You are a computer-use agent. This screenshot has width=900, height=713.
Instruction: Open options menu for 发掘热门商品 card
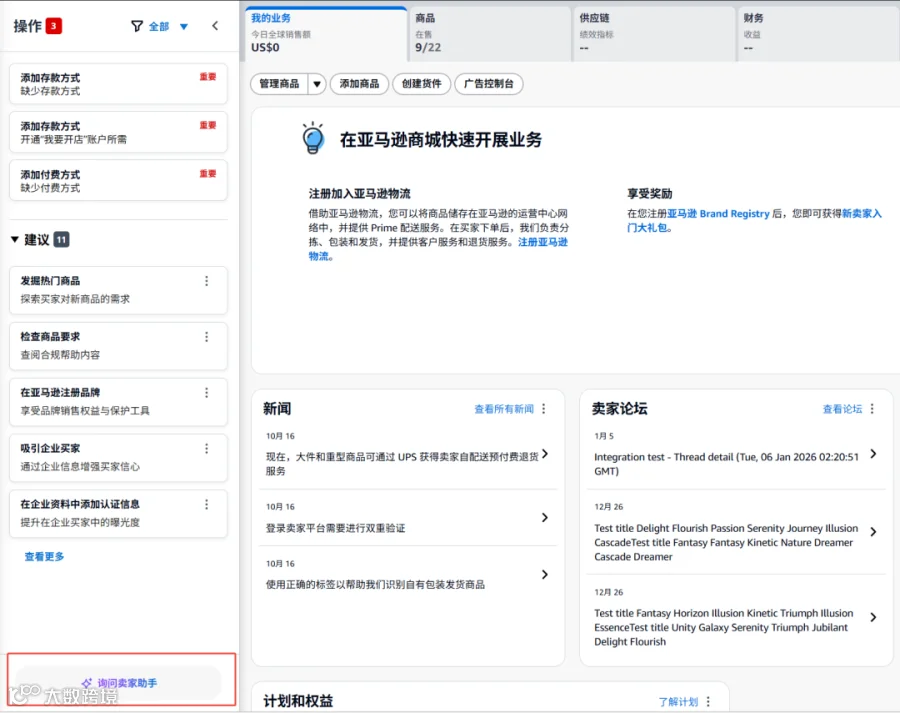tap(207, 281)
